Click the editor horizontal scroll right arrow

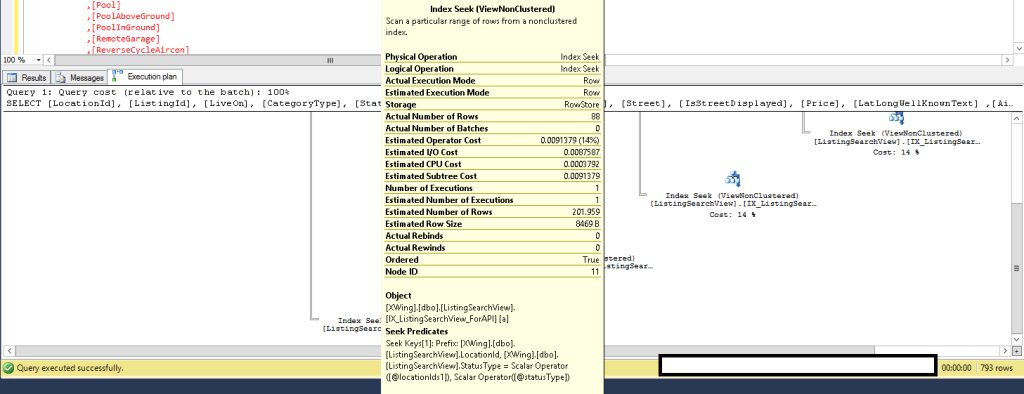click(1006, 60)
